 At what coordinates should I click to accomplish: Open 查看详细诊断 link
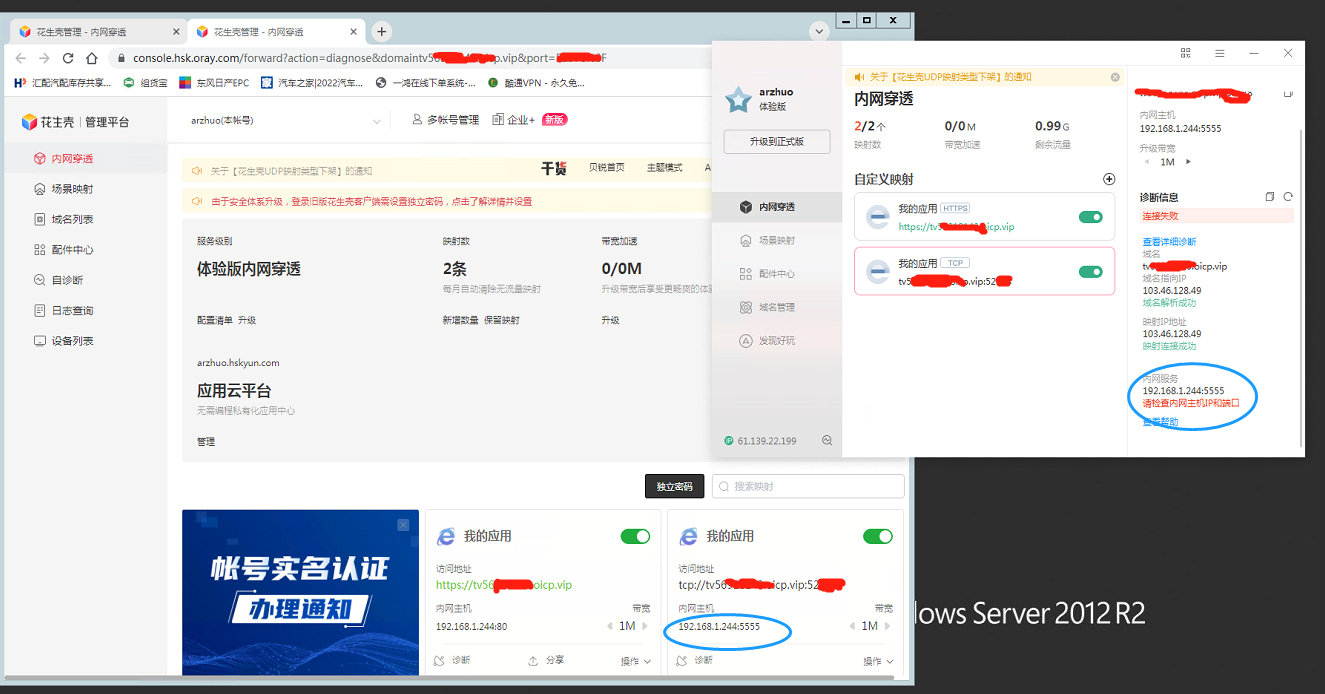(x=1169, y=242)
